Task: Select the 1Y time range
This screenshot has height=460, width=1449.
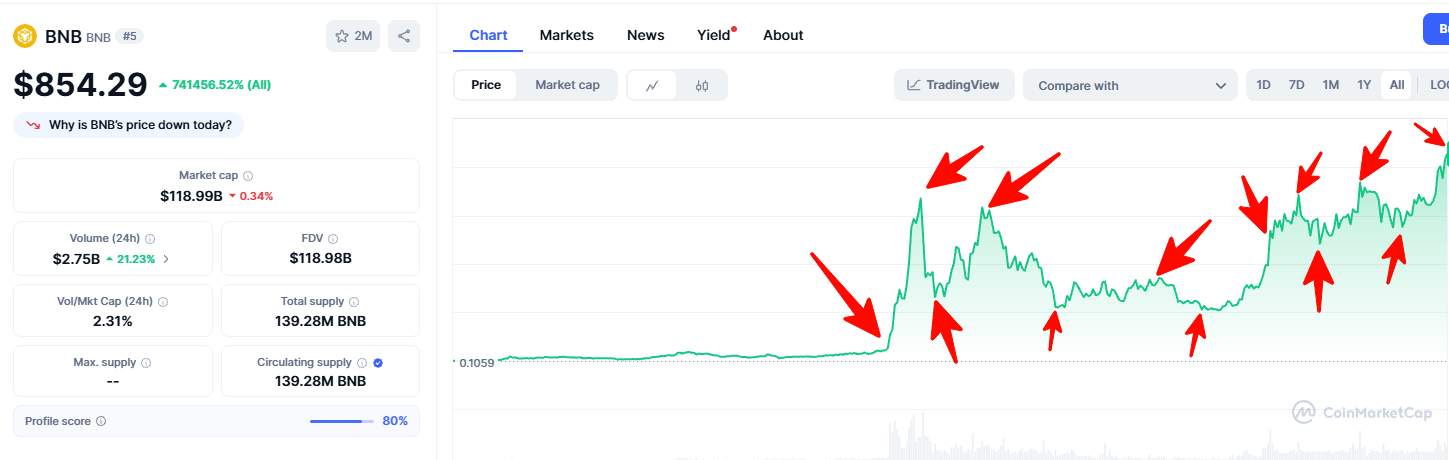Action: coord(1364,85)
